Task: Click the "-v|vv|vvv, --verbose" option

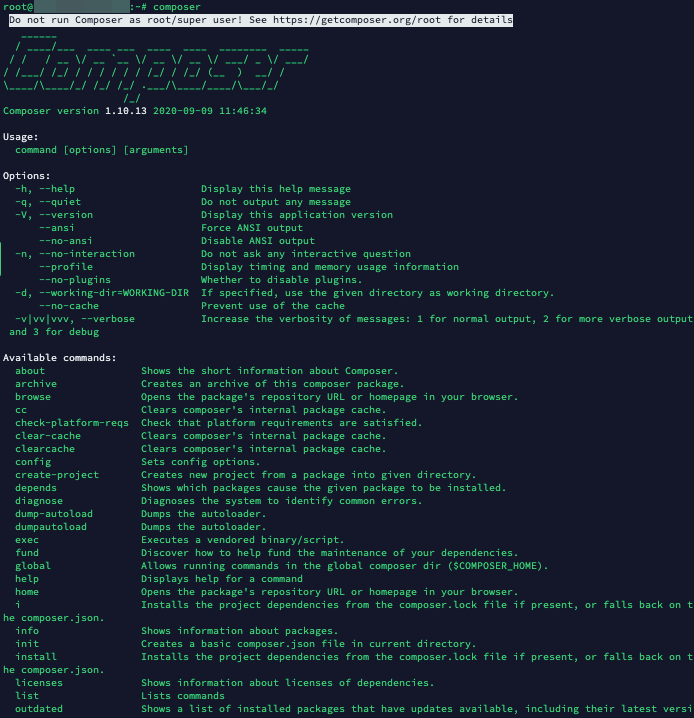Action: [75, 319]
